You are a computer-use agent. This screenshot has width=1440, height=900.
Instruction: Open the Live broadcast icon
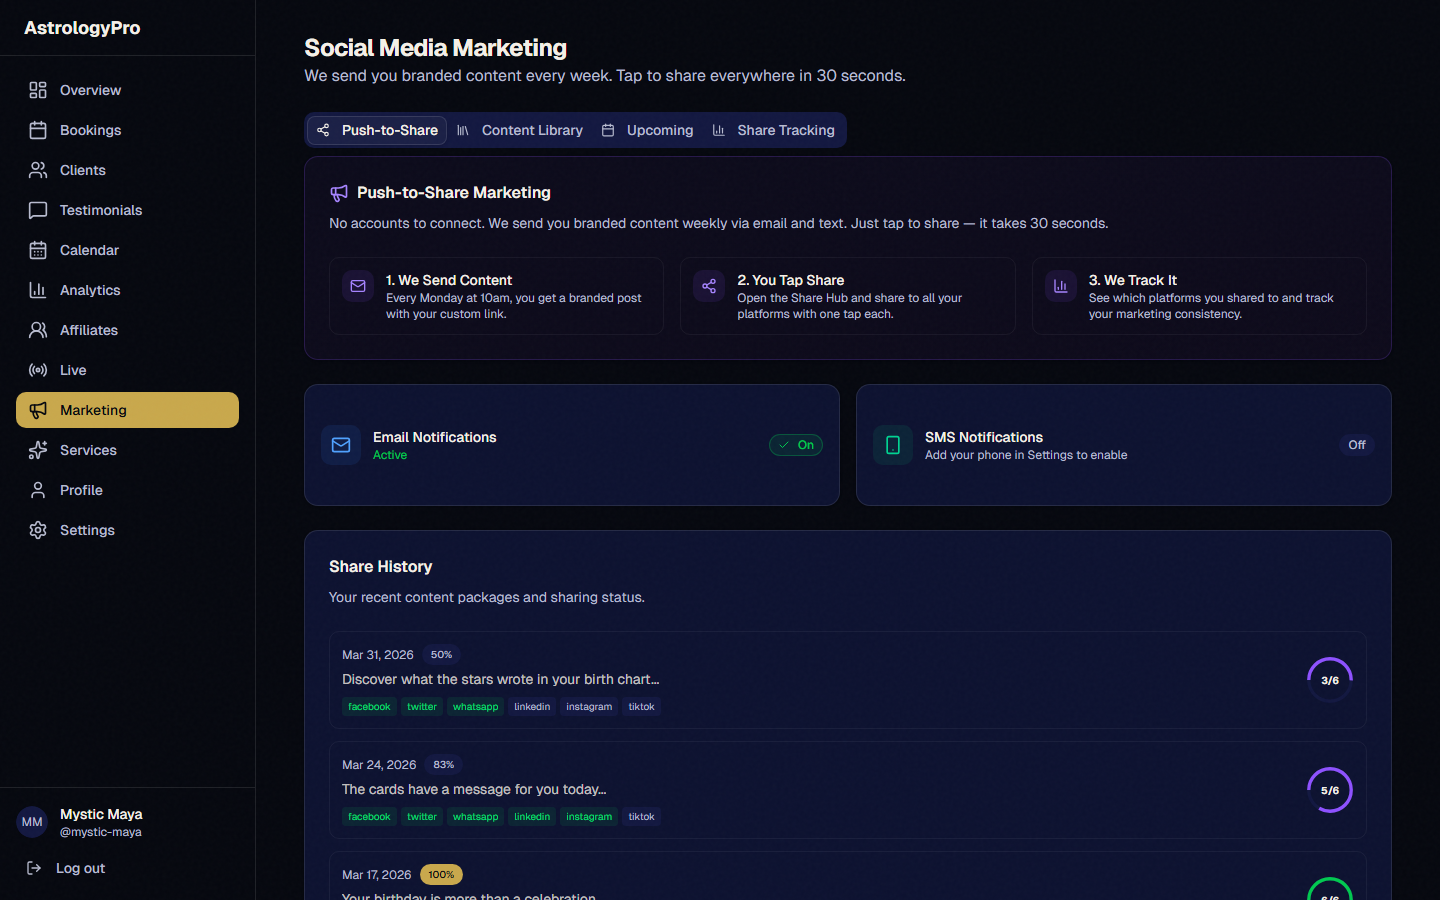click(x=38, y=369)
